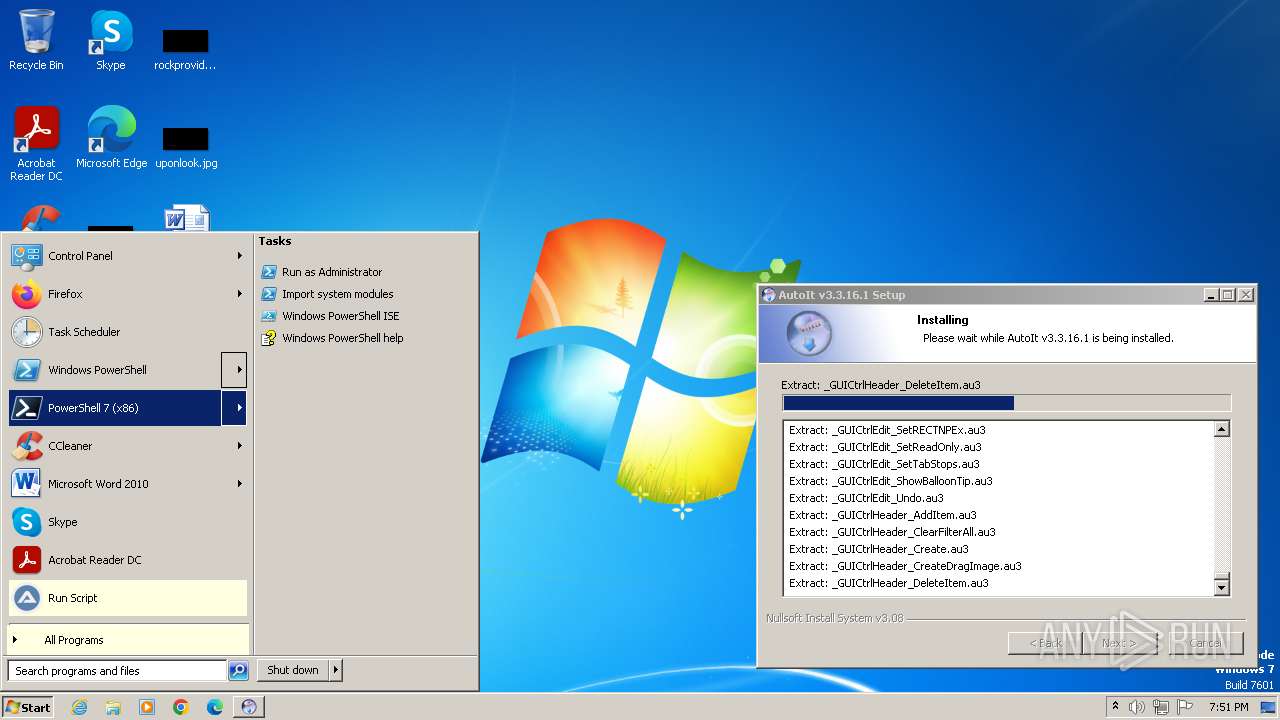1280x720 pixels.
Task: Open Google Chrome from the taskbar
Action: tap(181, 707)
